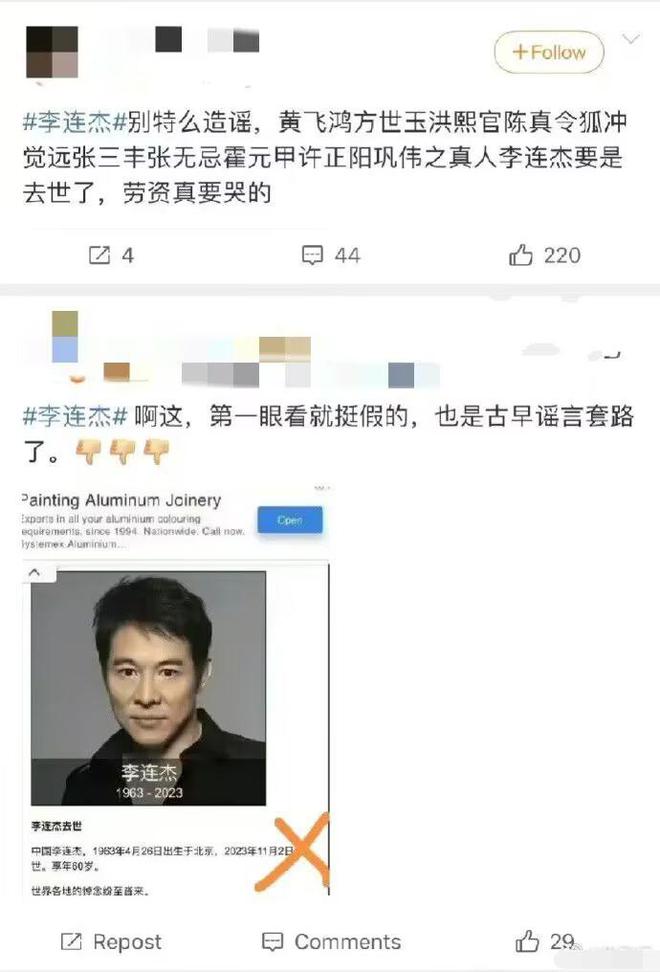This screenshot has width=660, height=972.
Task: Click the blue Open ad button
Action: 290,519
